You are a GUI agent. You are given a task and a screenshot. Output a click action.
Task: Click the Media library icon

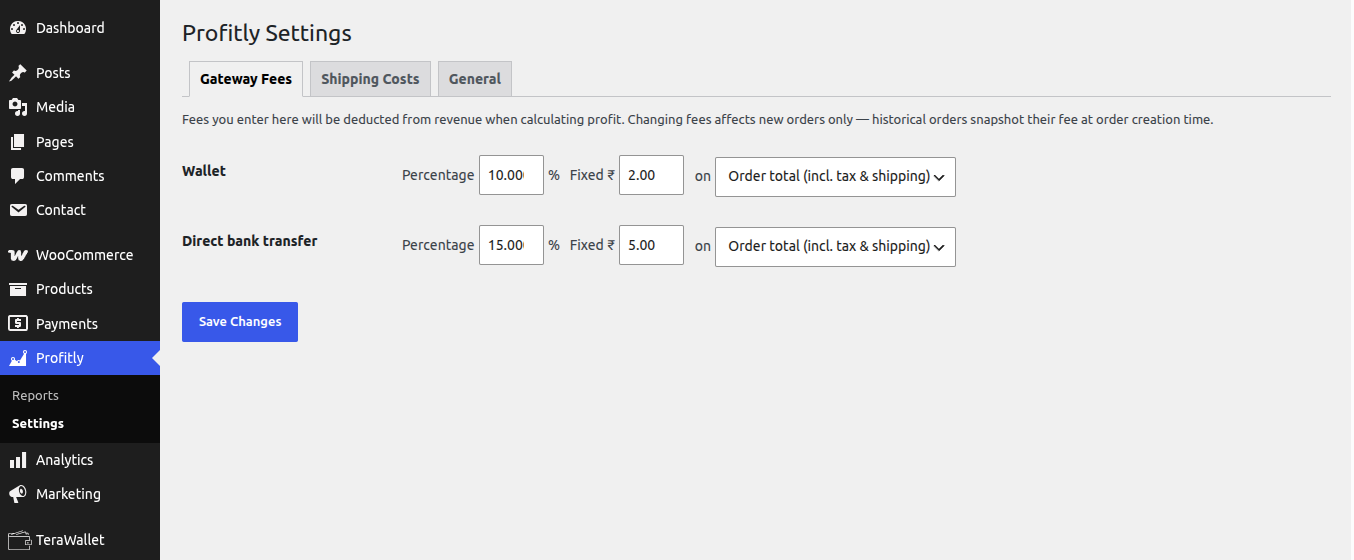tap(18, 107)
